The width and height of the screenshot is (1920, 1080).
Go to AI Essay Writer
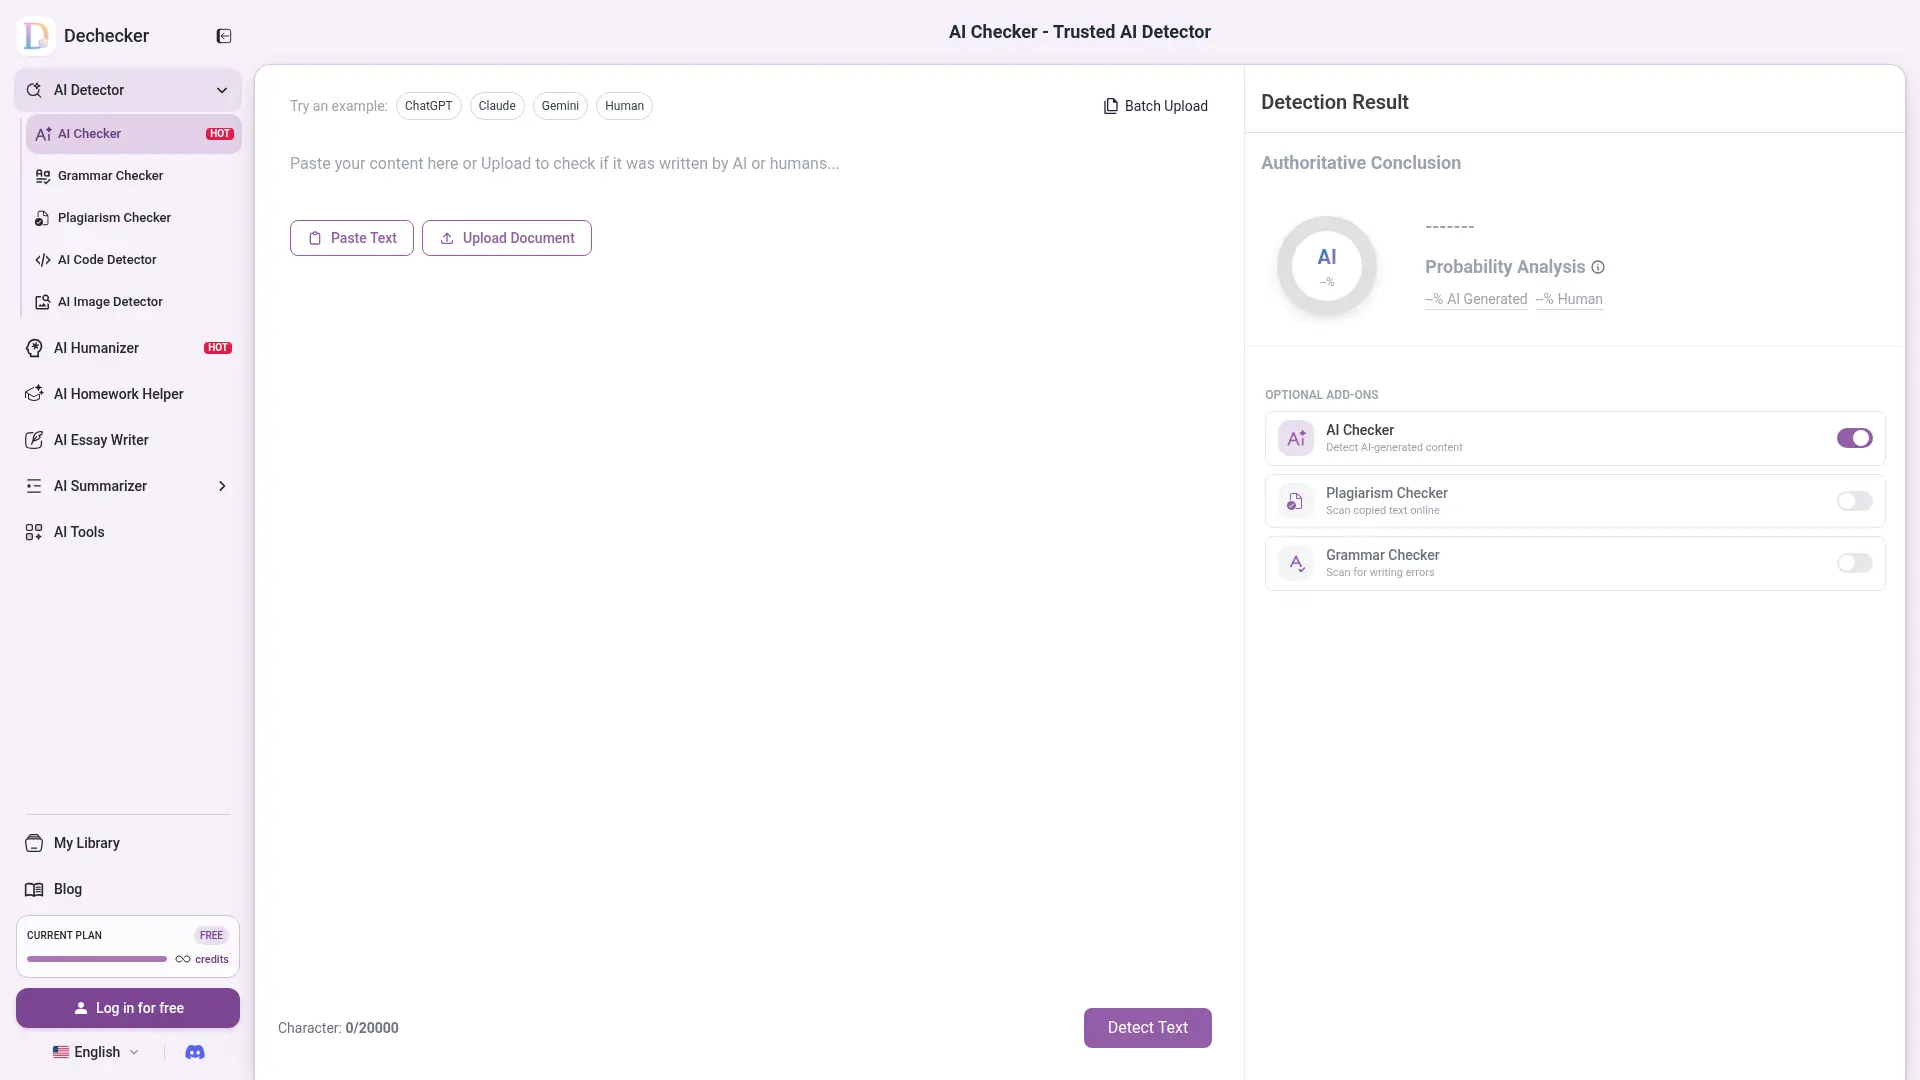click(128, 440)
